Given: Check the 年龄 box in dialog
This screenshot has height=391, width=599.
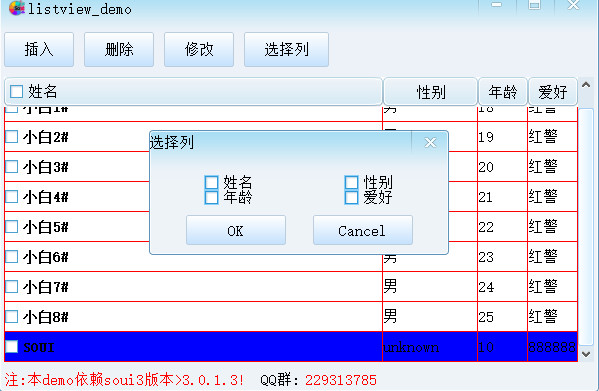Looking at the screenshot, I should coord(211,197).
